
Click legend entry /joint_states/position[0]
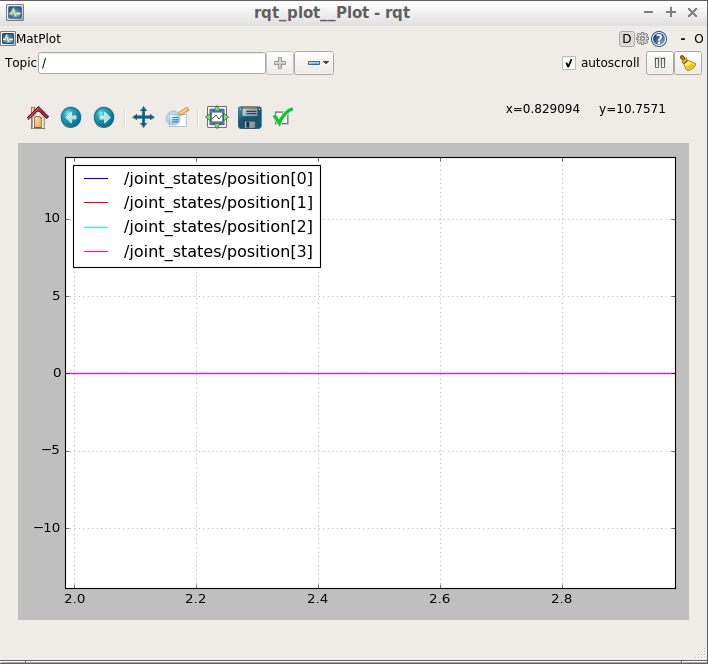tap(218, 179)
